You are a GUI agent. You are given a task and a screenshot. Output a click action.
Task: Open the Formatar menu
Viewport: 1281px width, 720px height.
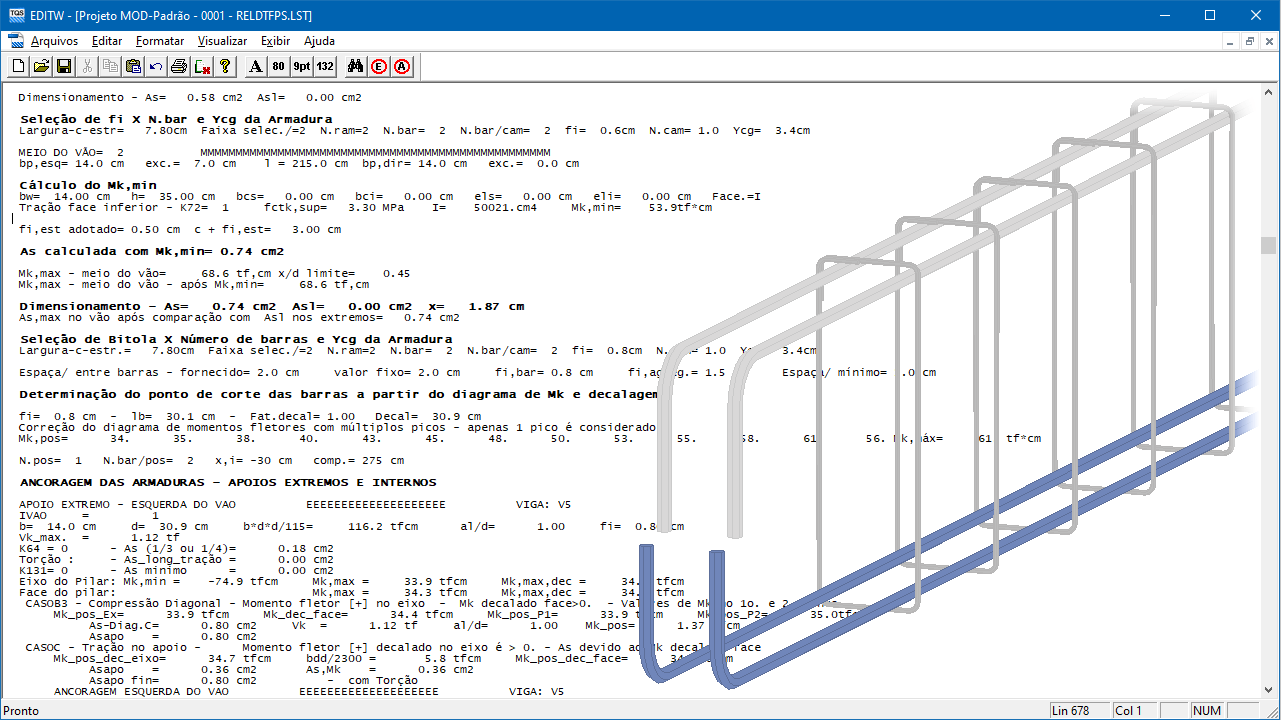pyautogui.click(x=160, y=41)
